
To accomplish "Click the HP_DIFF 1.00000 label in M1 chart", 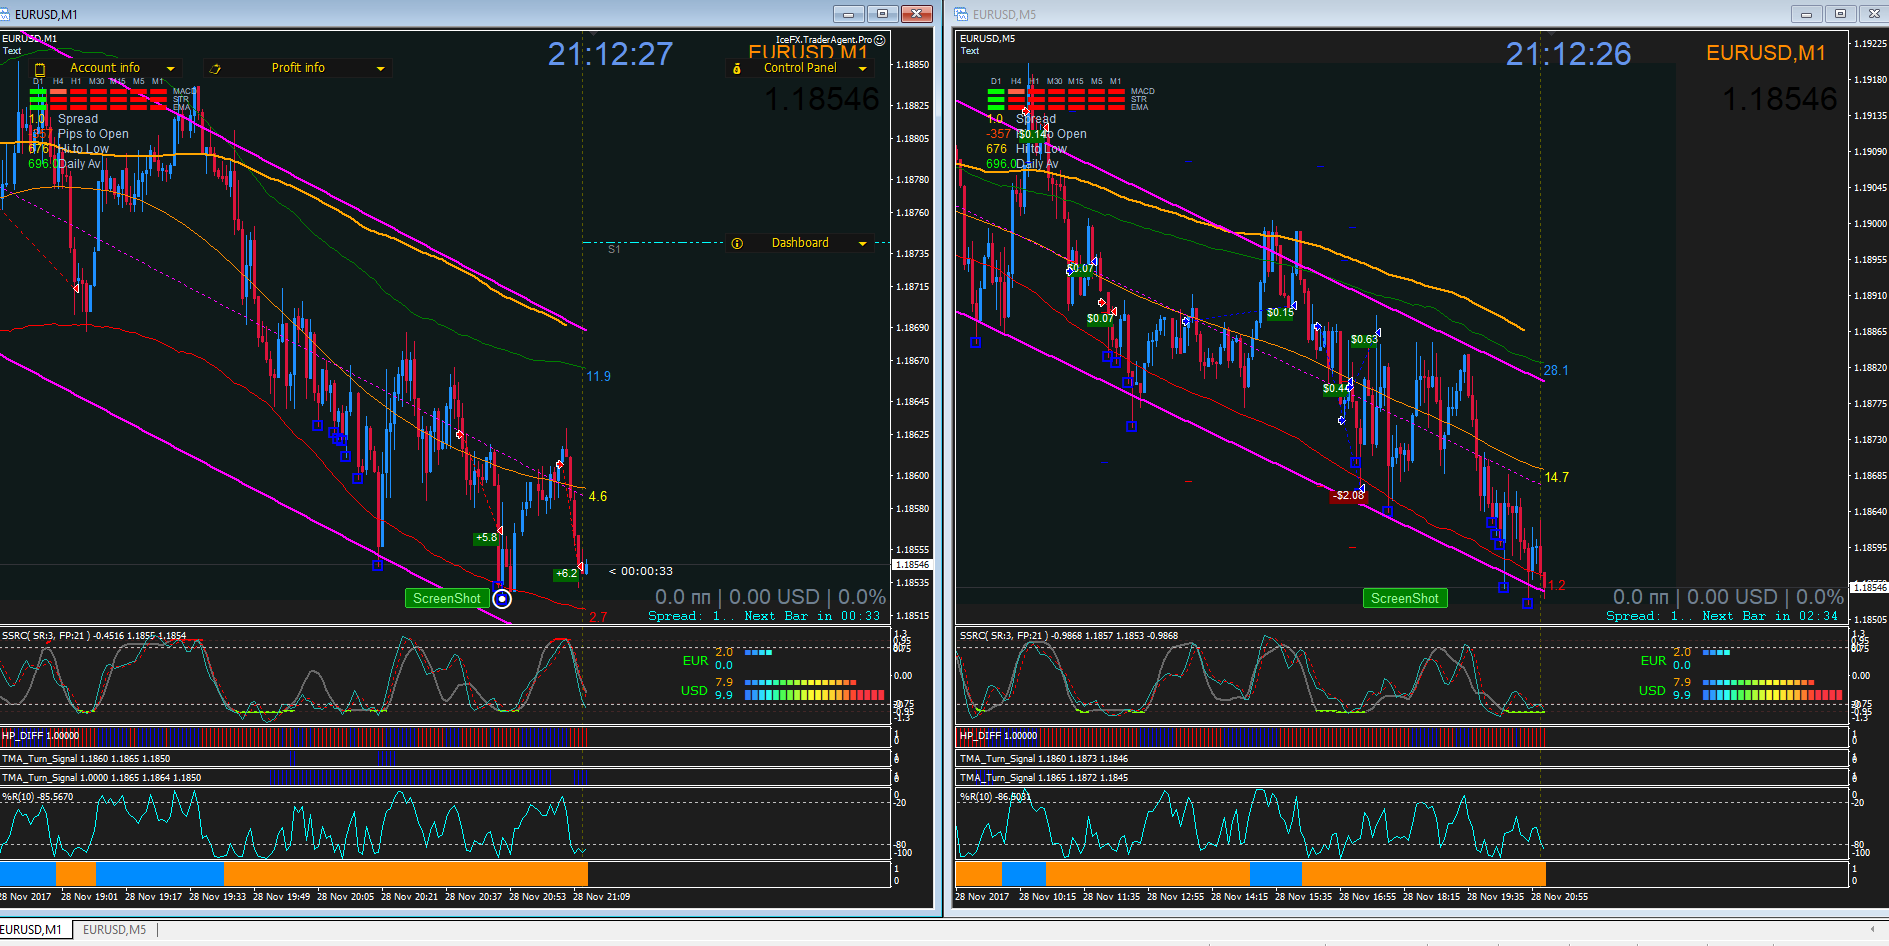I will tap(40, 736).
